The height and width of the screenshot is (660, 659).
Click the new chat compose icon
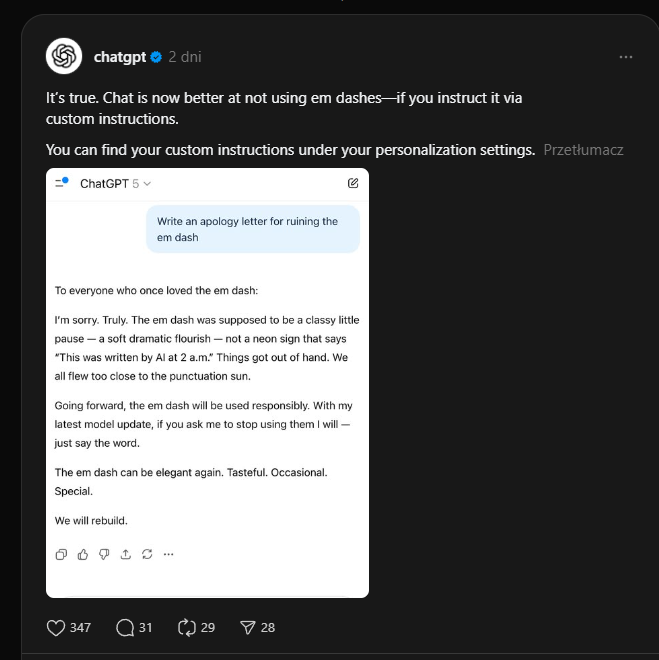pyautogui.click(x=353, y=183)
